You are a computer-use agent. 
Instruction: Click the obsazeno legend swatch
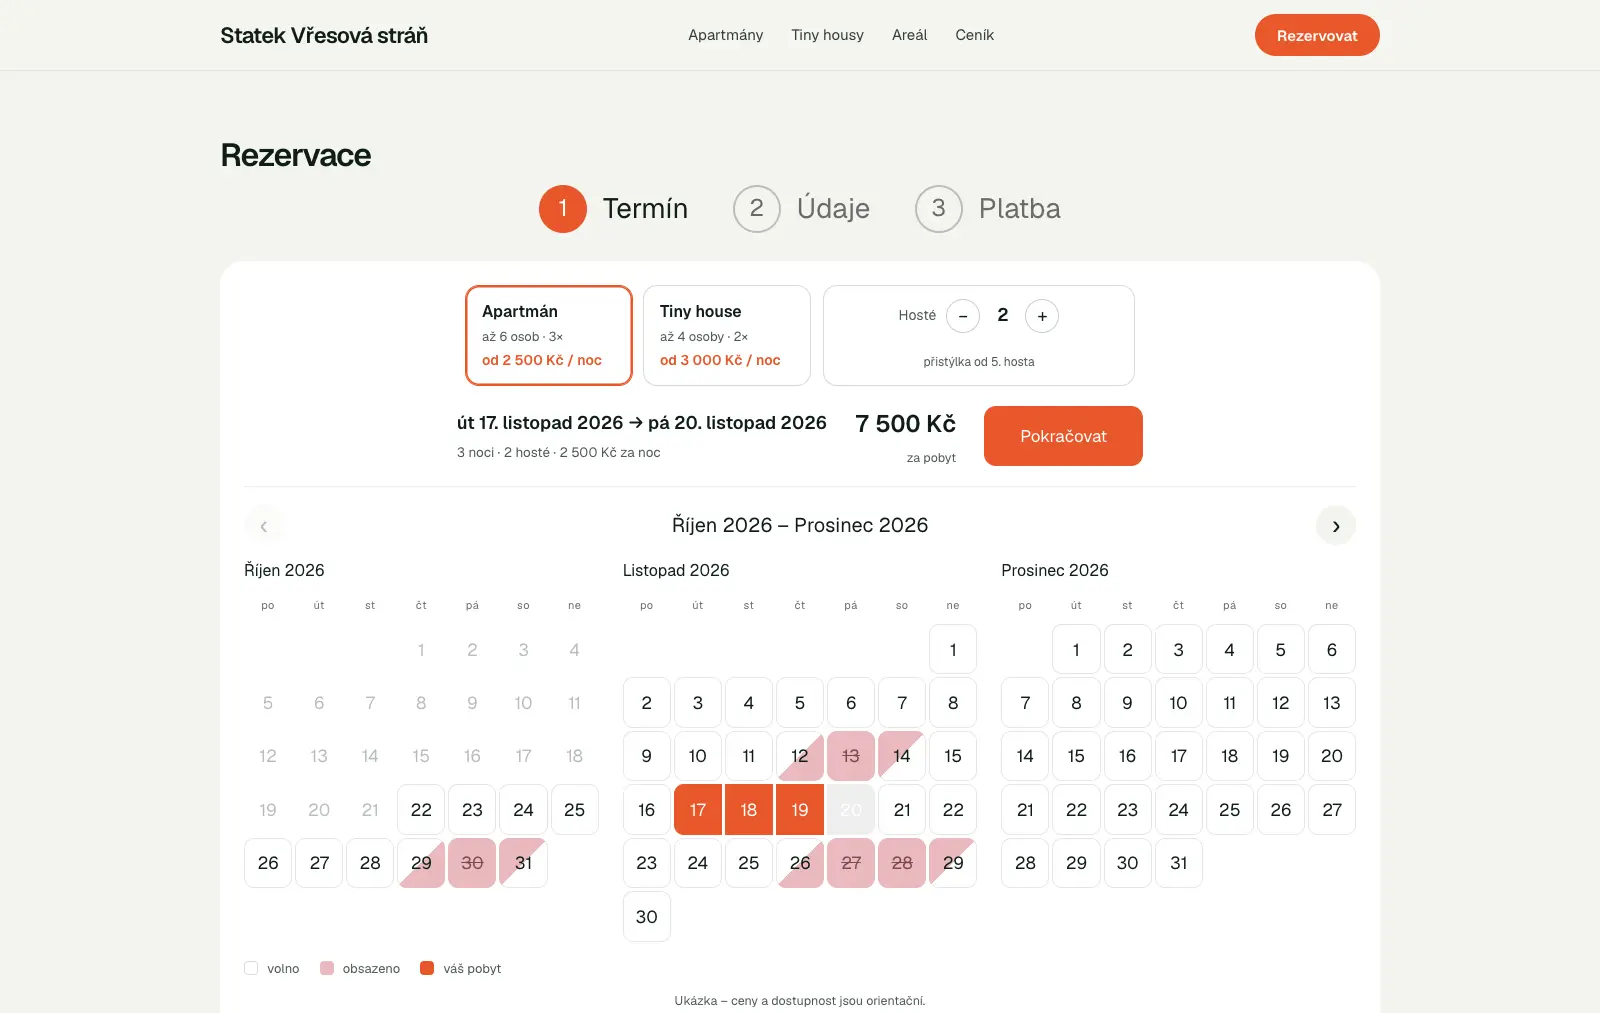point(327,968)
